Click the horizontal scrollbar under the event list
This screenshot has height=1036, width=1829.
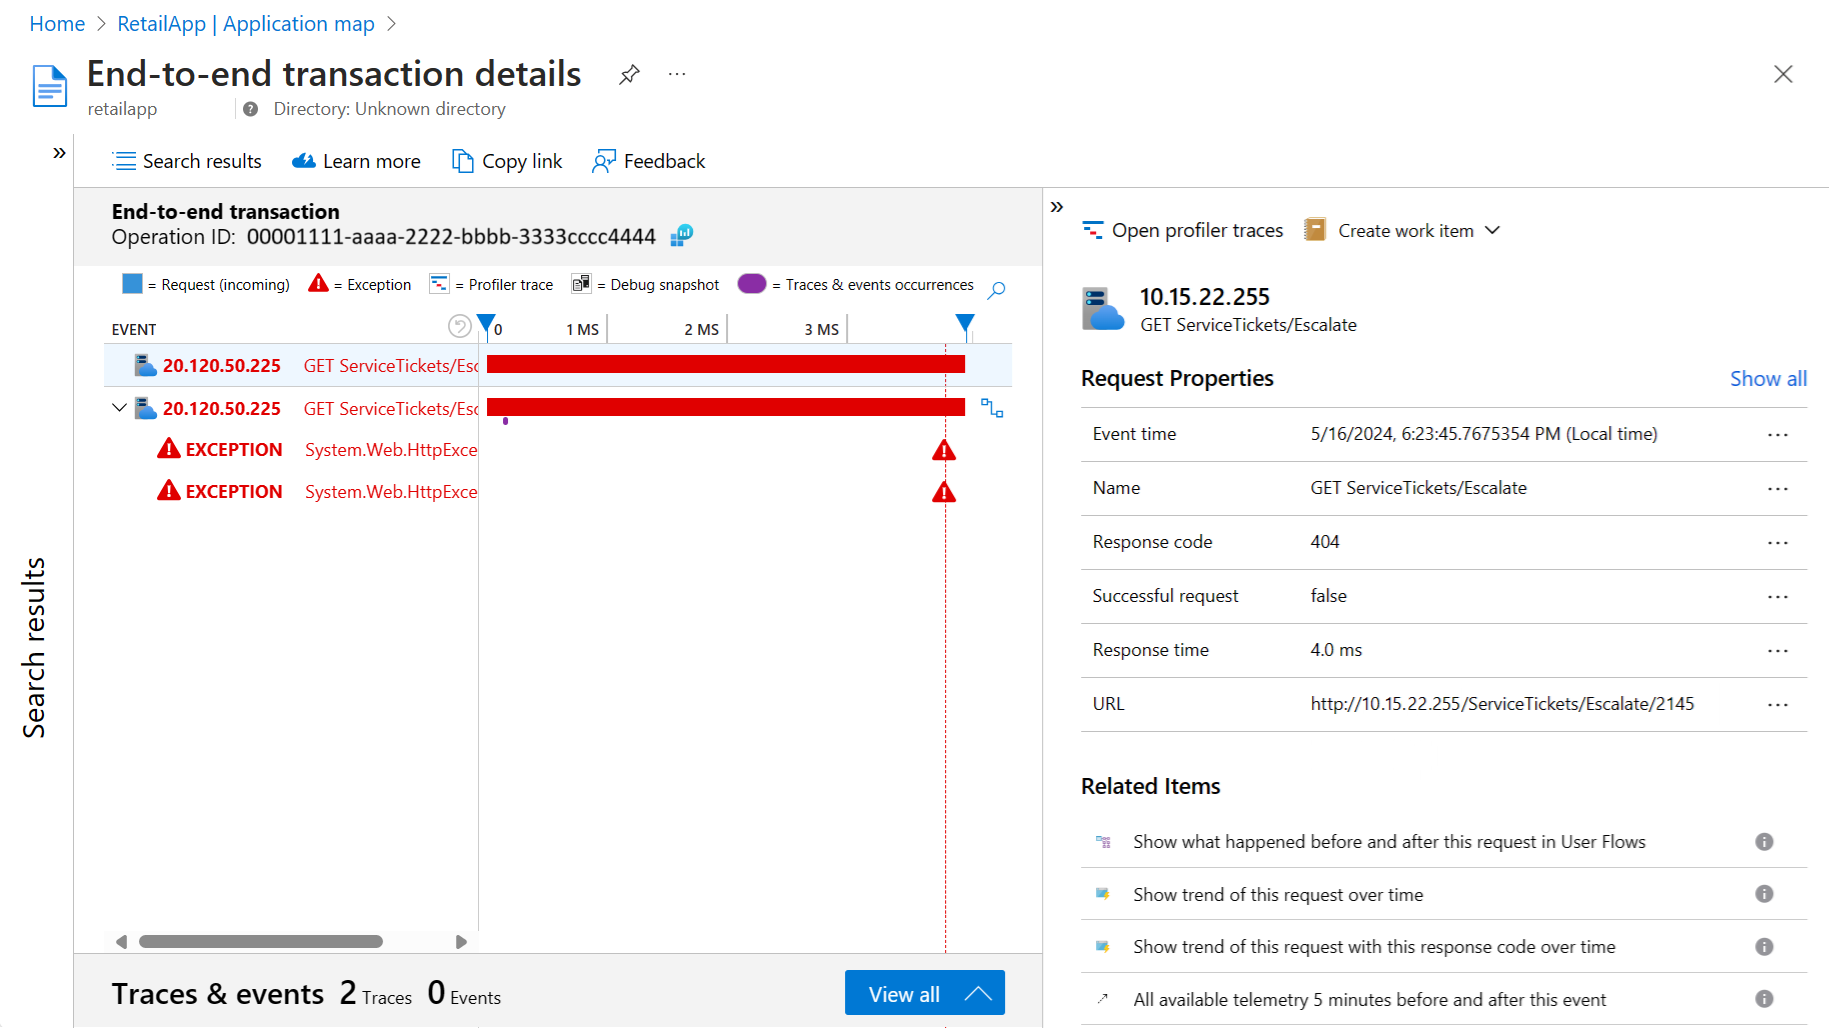point(261,941)
